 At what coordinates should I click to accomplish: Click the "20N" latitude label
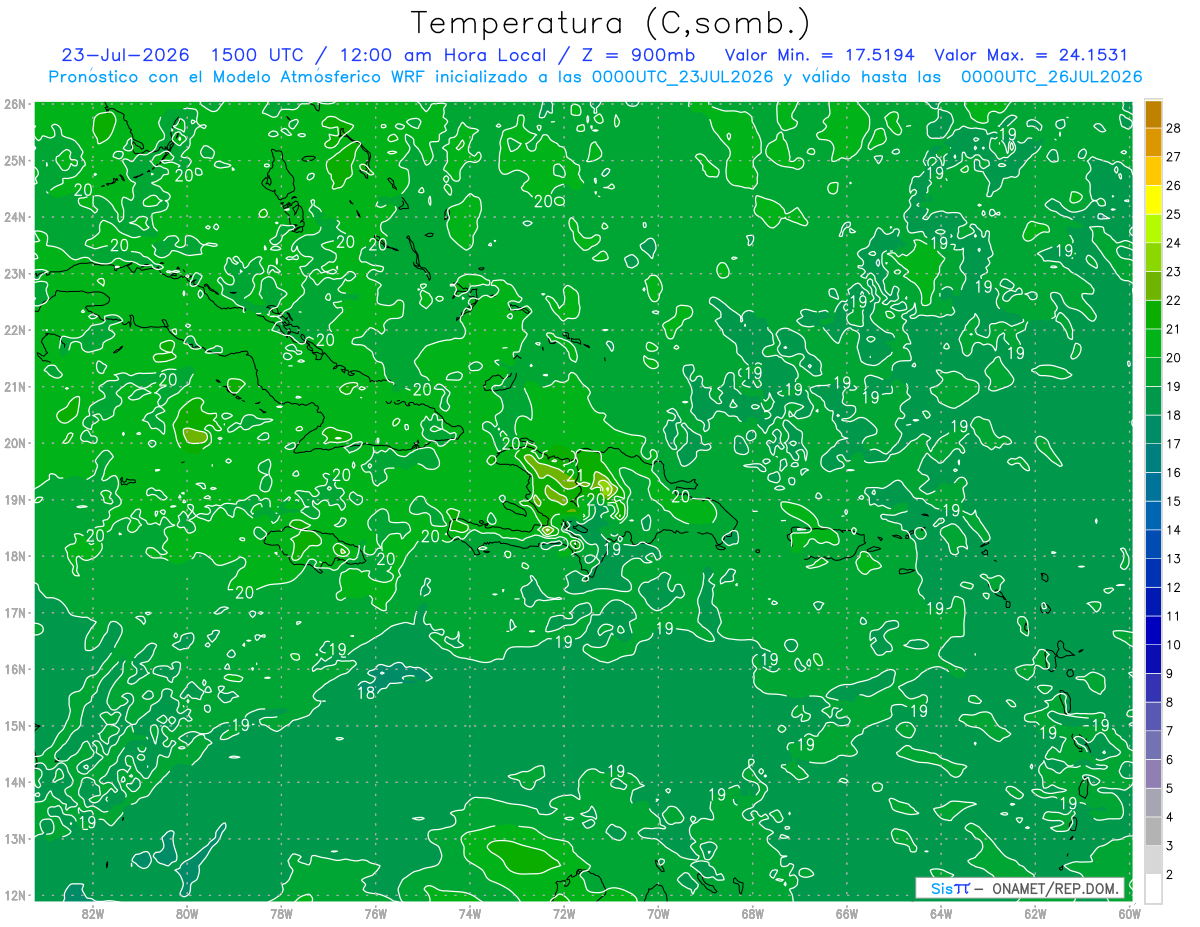tap(15, 443)
